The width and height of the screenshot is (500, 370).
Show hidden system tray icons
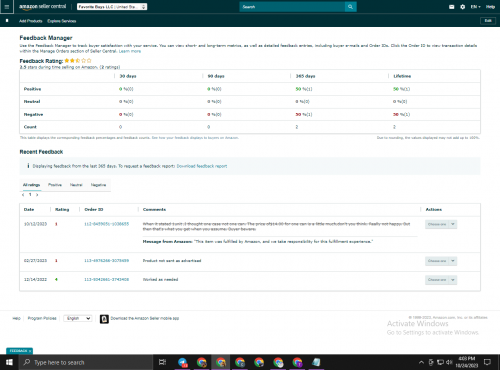point(421,362)
